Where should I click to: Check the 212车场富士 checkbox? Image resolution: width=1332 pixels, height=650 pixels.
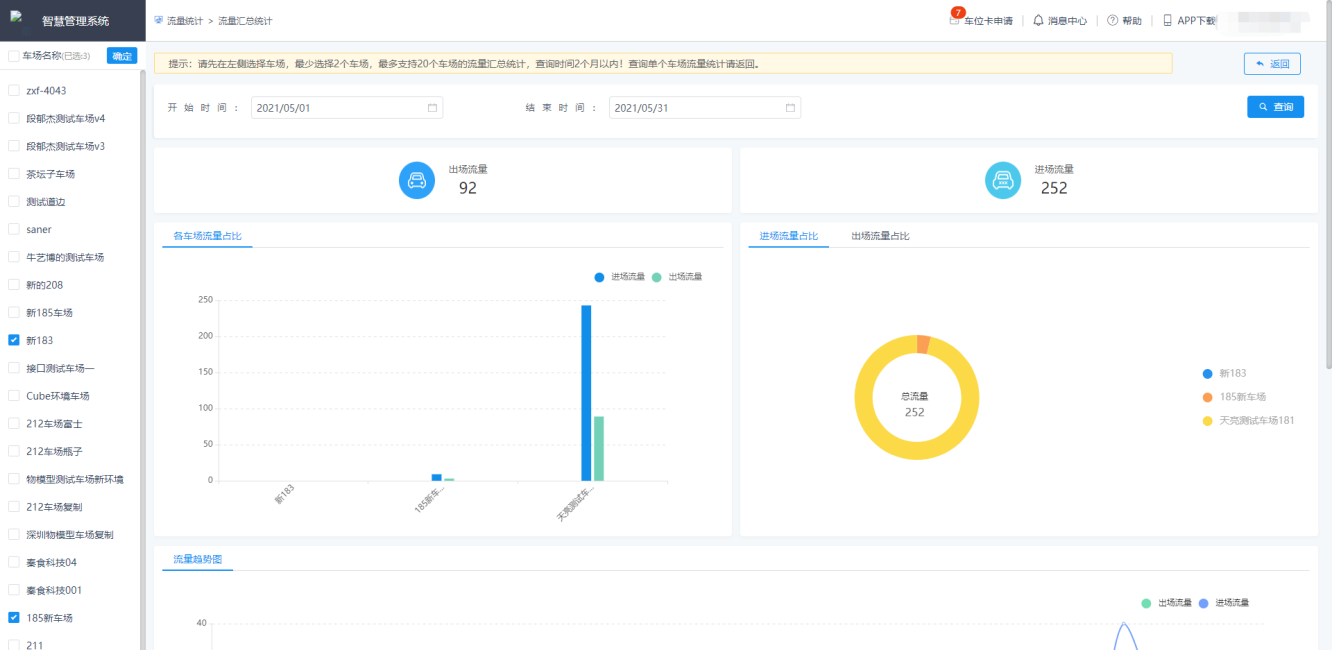pyautogui.click(x=14, y=423)
